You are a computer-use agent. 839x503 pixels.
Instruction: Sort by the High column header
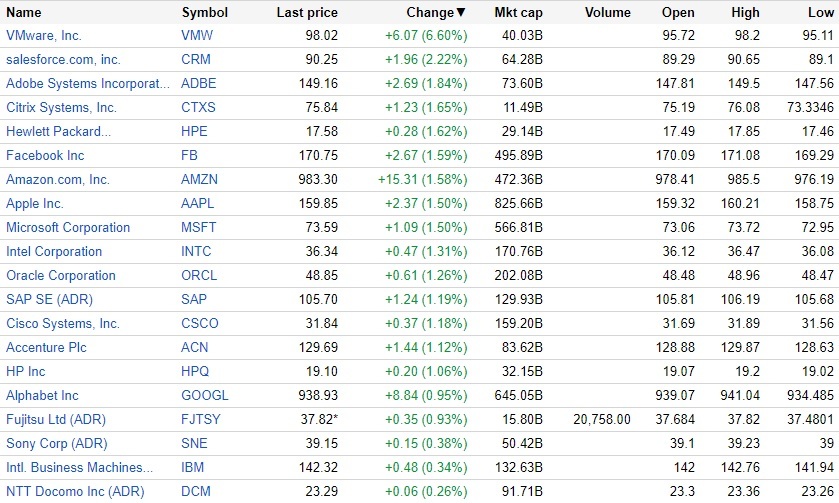[745, 13]
